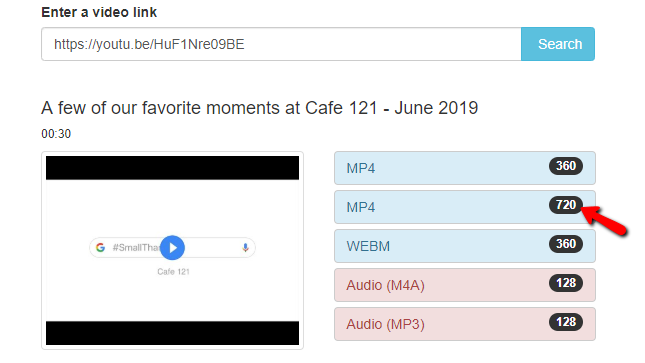This screenshot has width=645, height=363.
Task: Click the red arrow annotation
Action: [x=604, y=221]
